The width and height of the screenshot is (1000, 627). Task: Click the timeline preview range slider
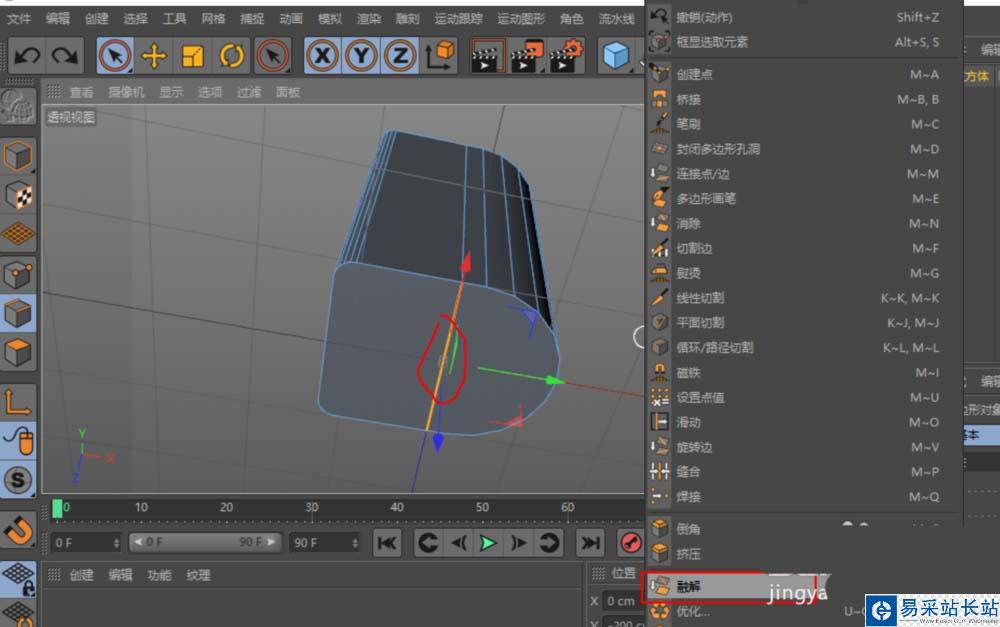tap(205, 542)
